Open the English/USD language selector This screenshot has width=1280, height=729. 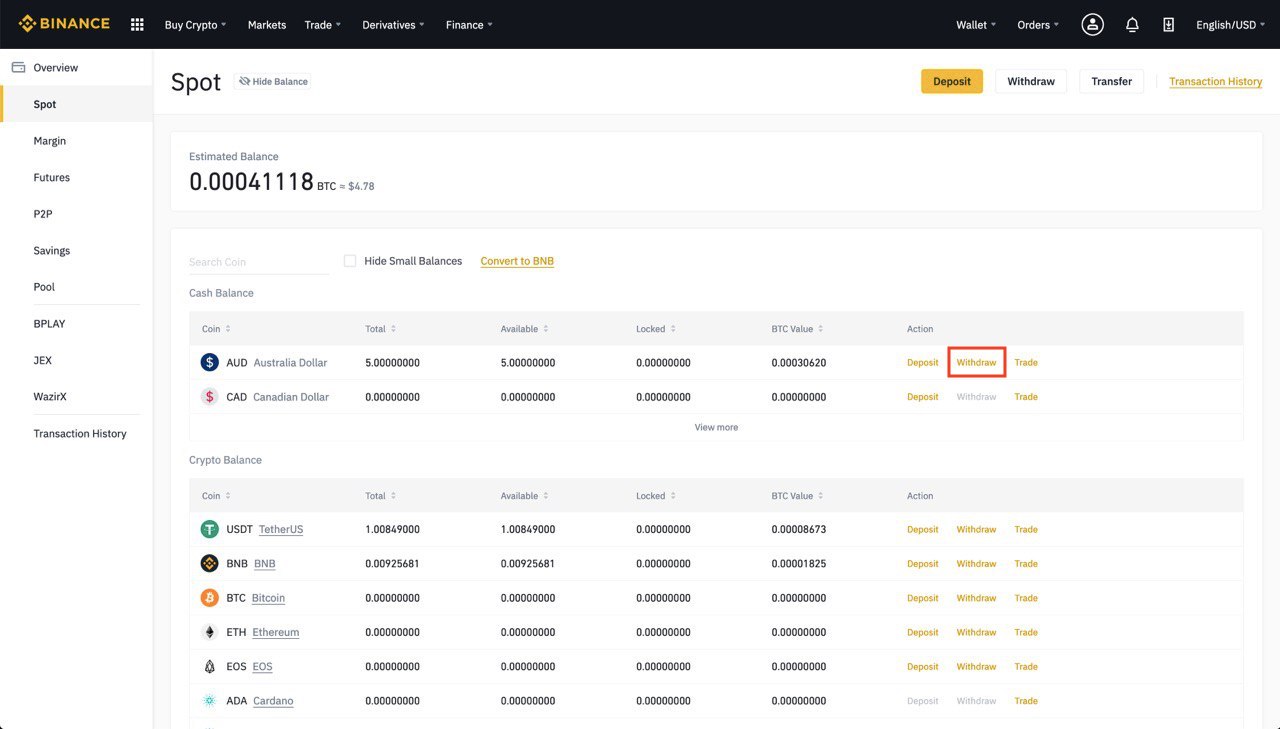click(x=1231, y=25)
